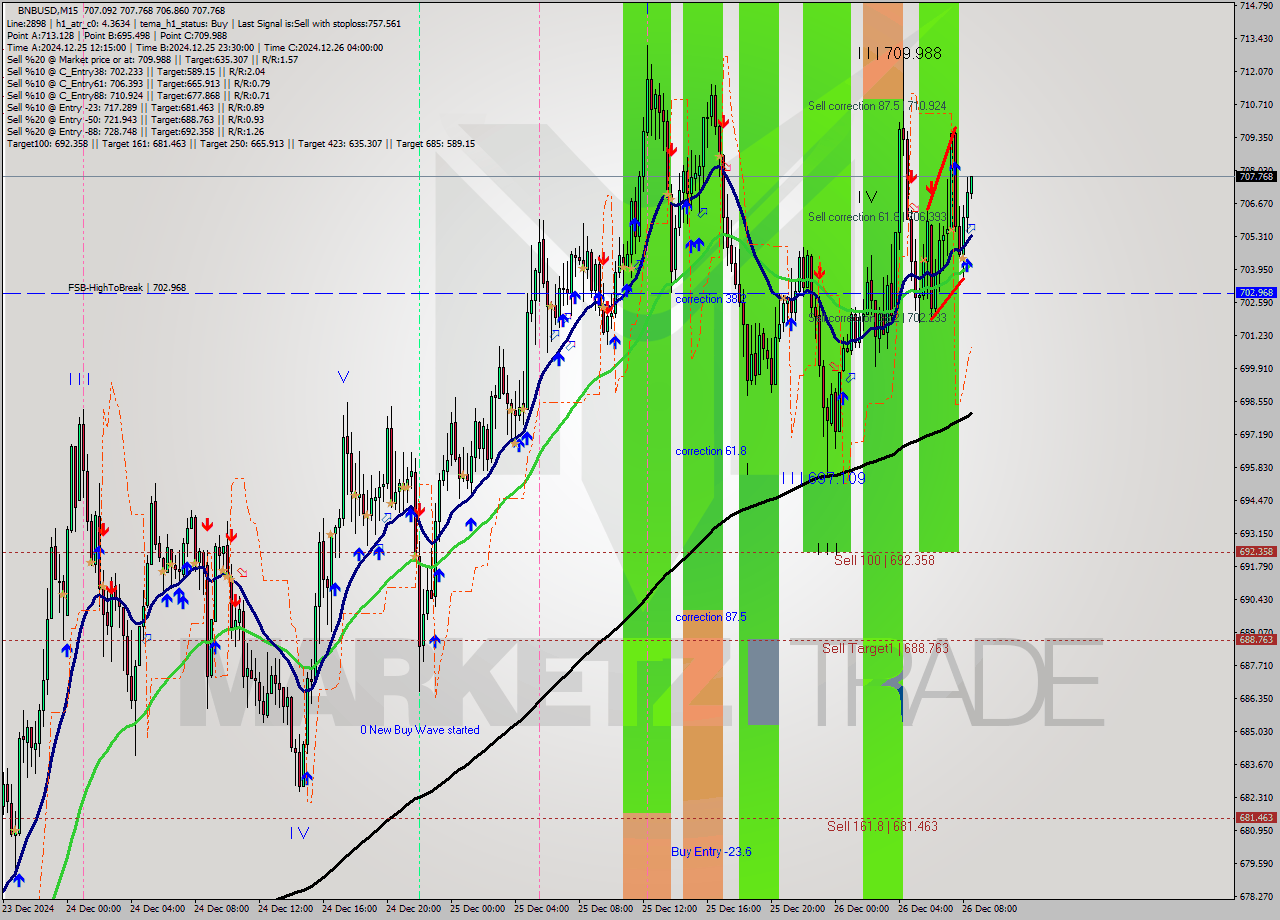Select the 'FSB-HighToBreak | 702.968' line label
1280x920 pixels.
(x=127, y=288)
